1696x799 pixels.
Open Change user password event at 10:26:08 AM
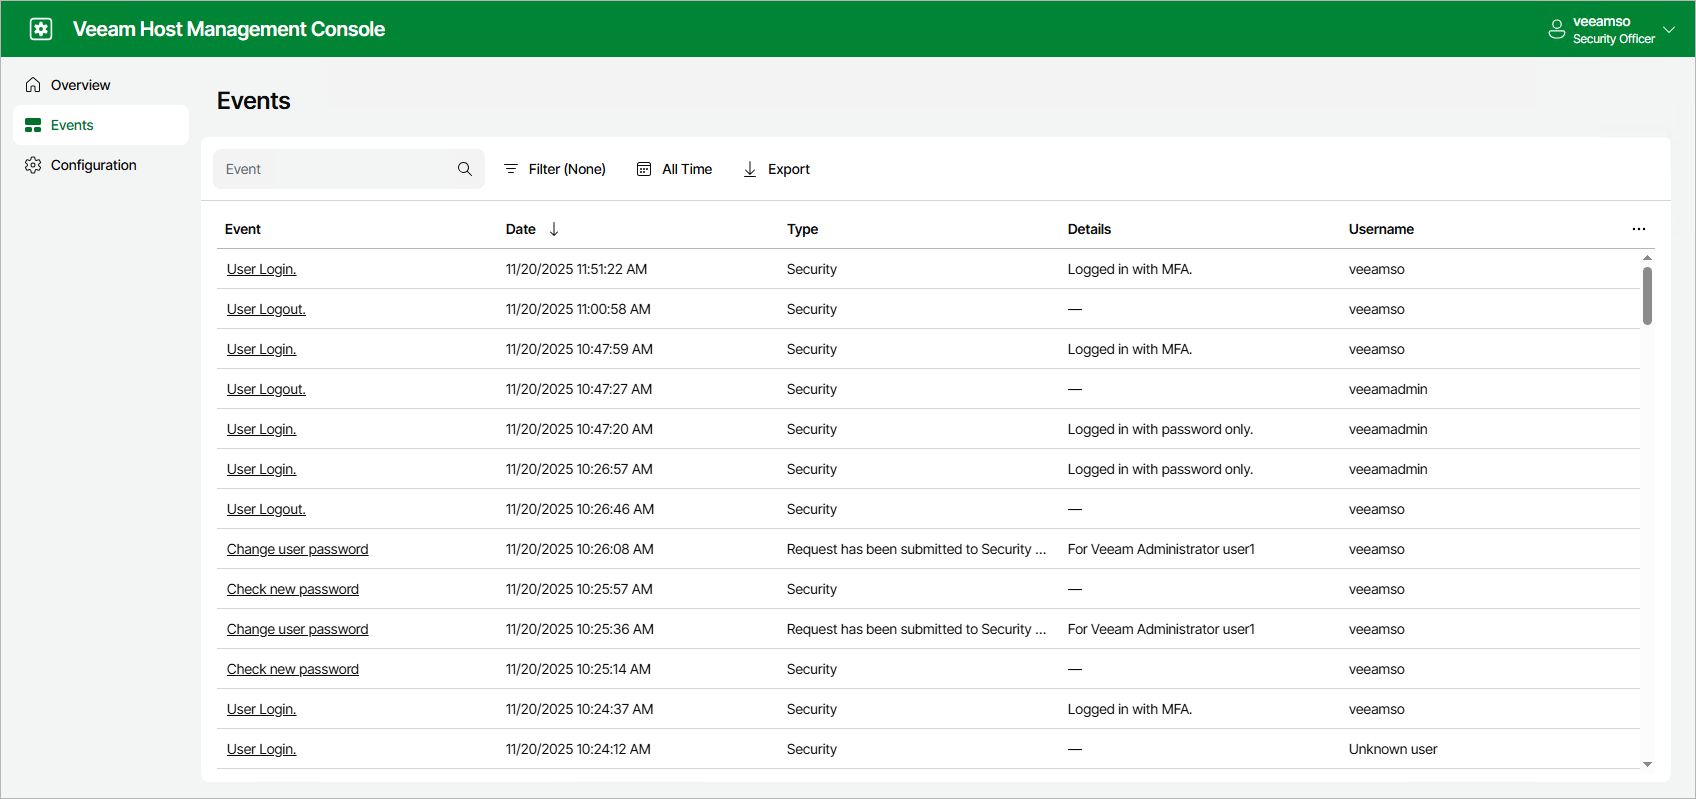pos(297,549)
